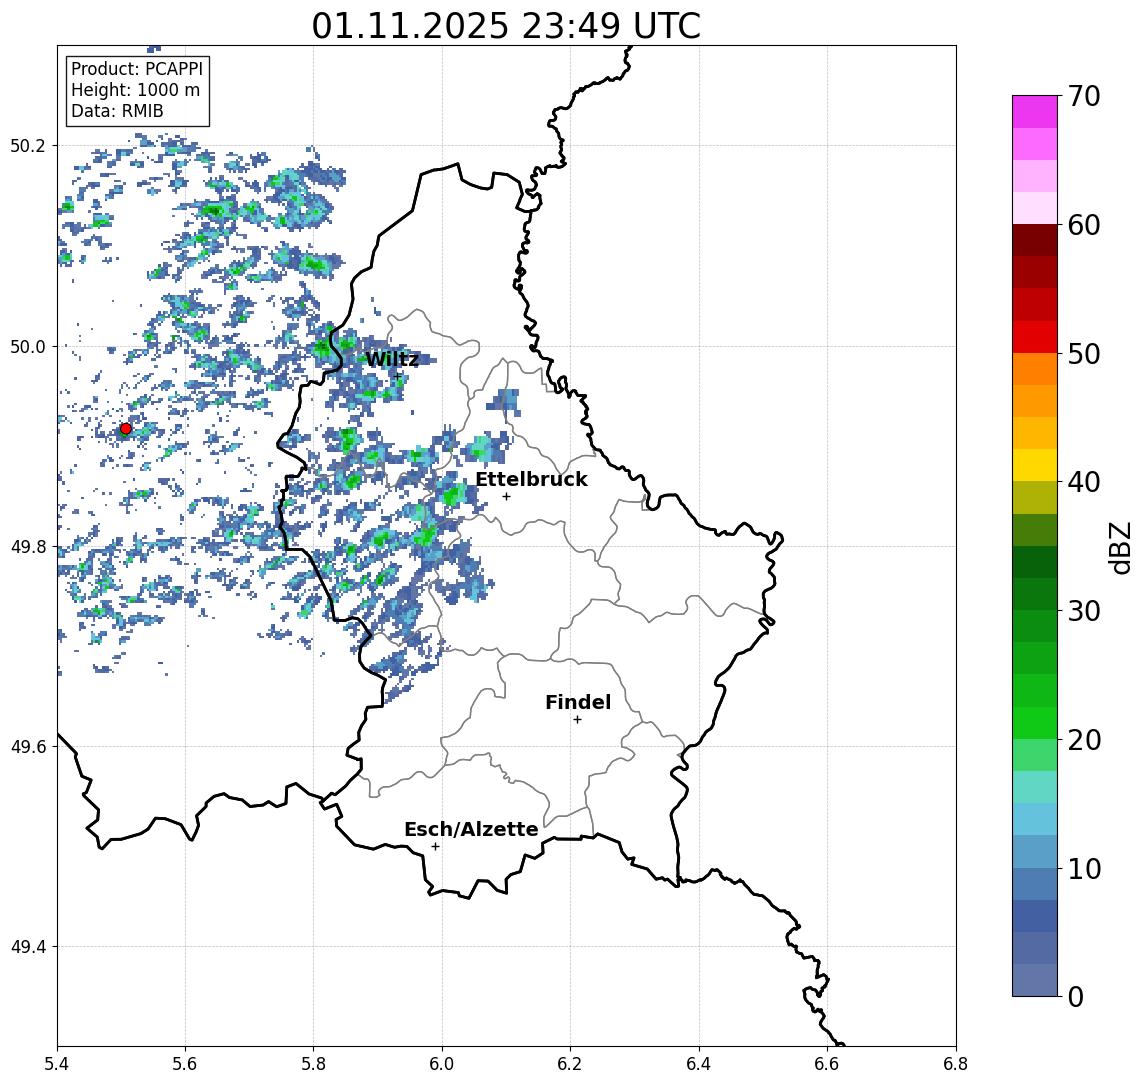Screen dimensions: 1145x1084
Task: Click the colorbar tick label 50
Action: point(1084,354)
